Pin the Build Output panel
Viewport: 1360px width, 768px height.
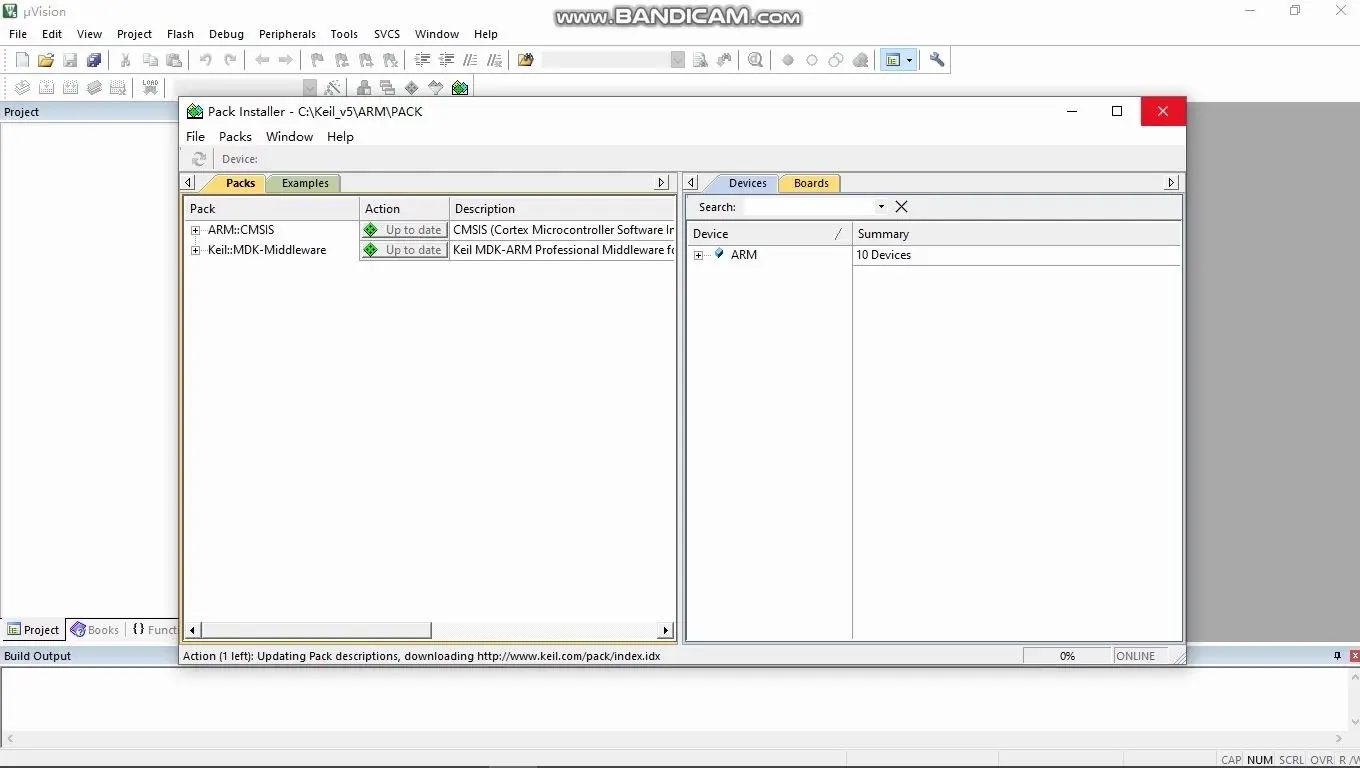(1338, 656)
